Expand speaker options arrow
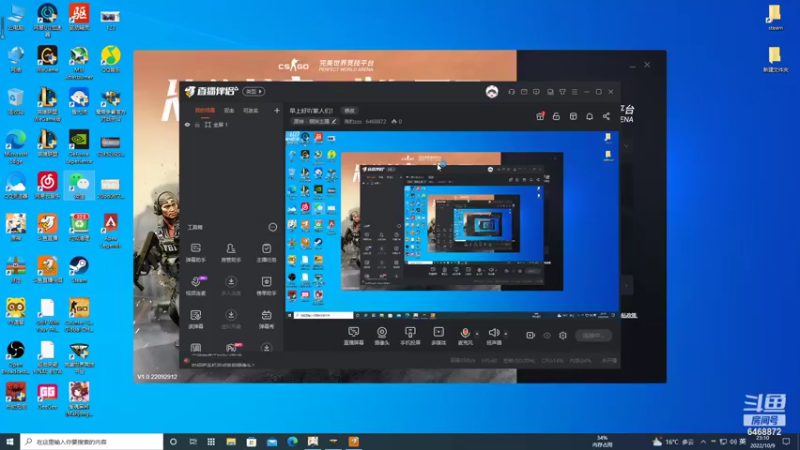800x450 pixels. [x=506, y=334]
